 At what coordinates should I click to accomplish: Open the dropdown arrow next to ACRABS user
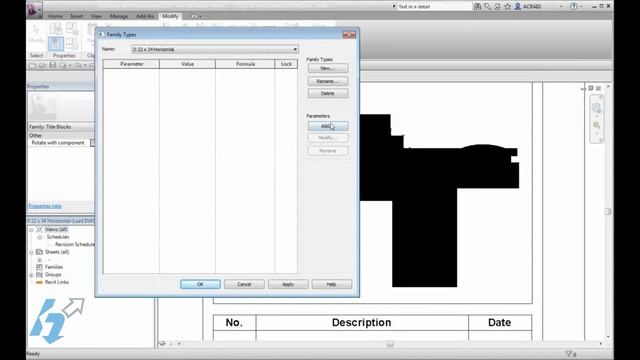561,7
